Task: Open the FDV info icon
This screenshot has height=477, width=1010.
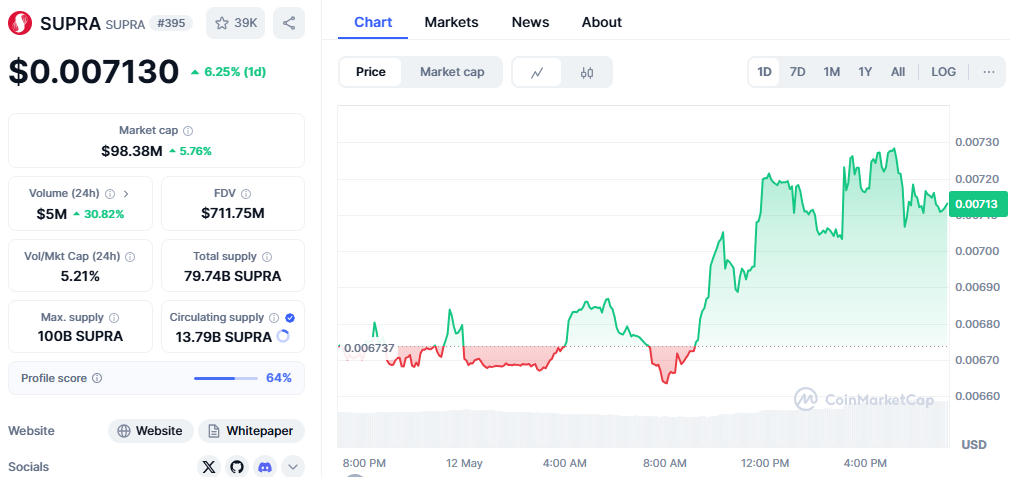Action: coord(246,193)
